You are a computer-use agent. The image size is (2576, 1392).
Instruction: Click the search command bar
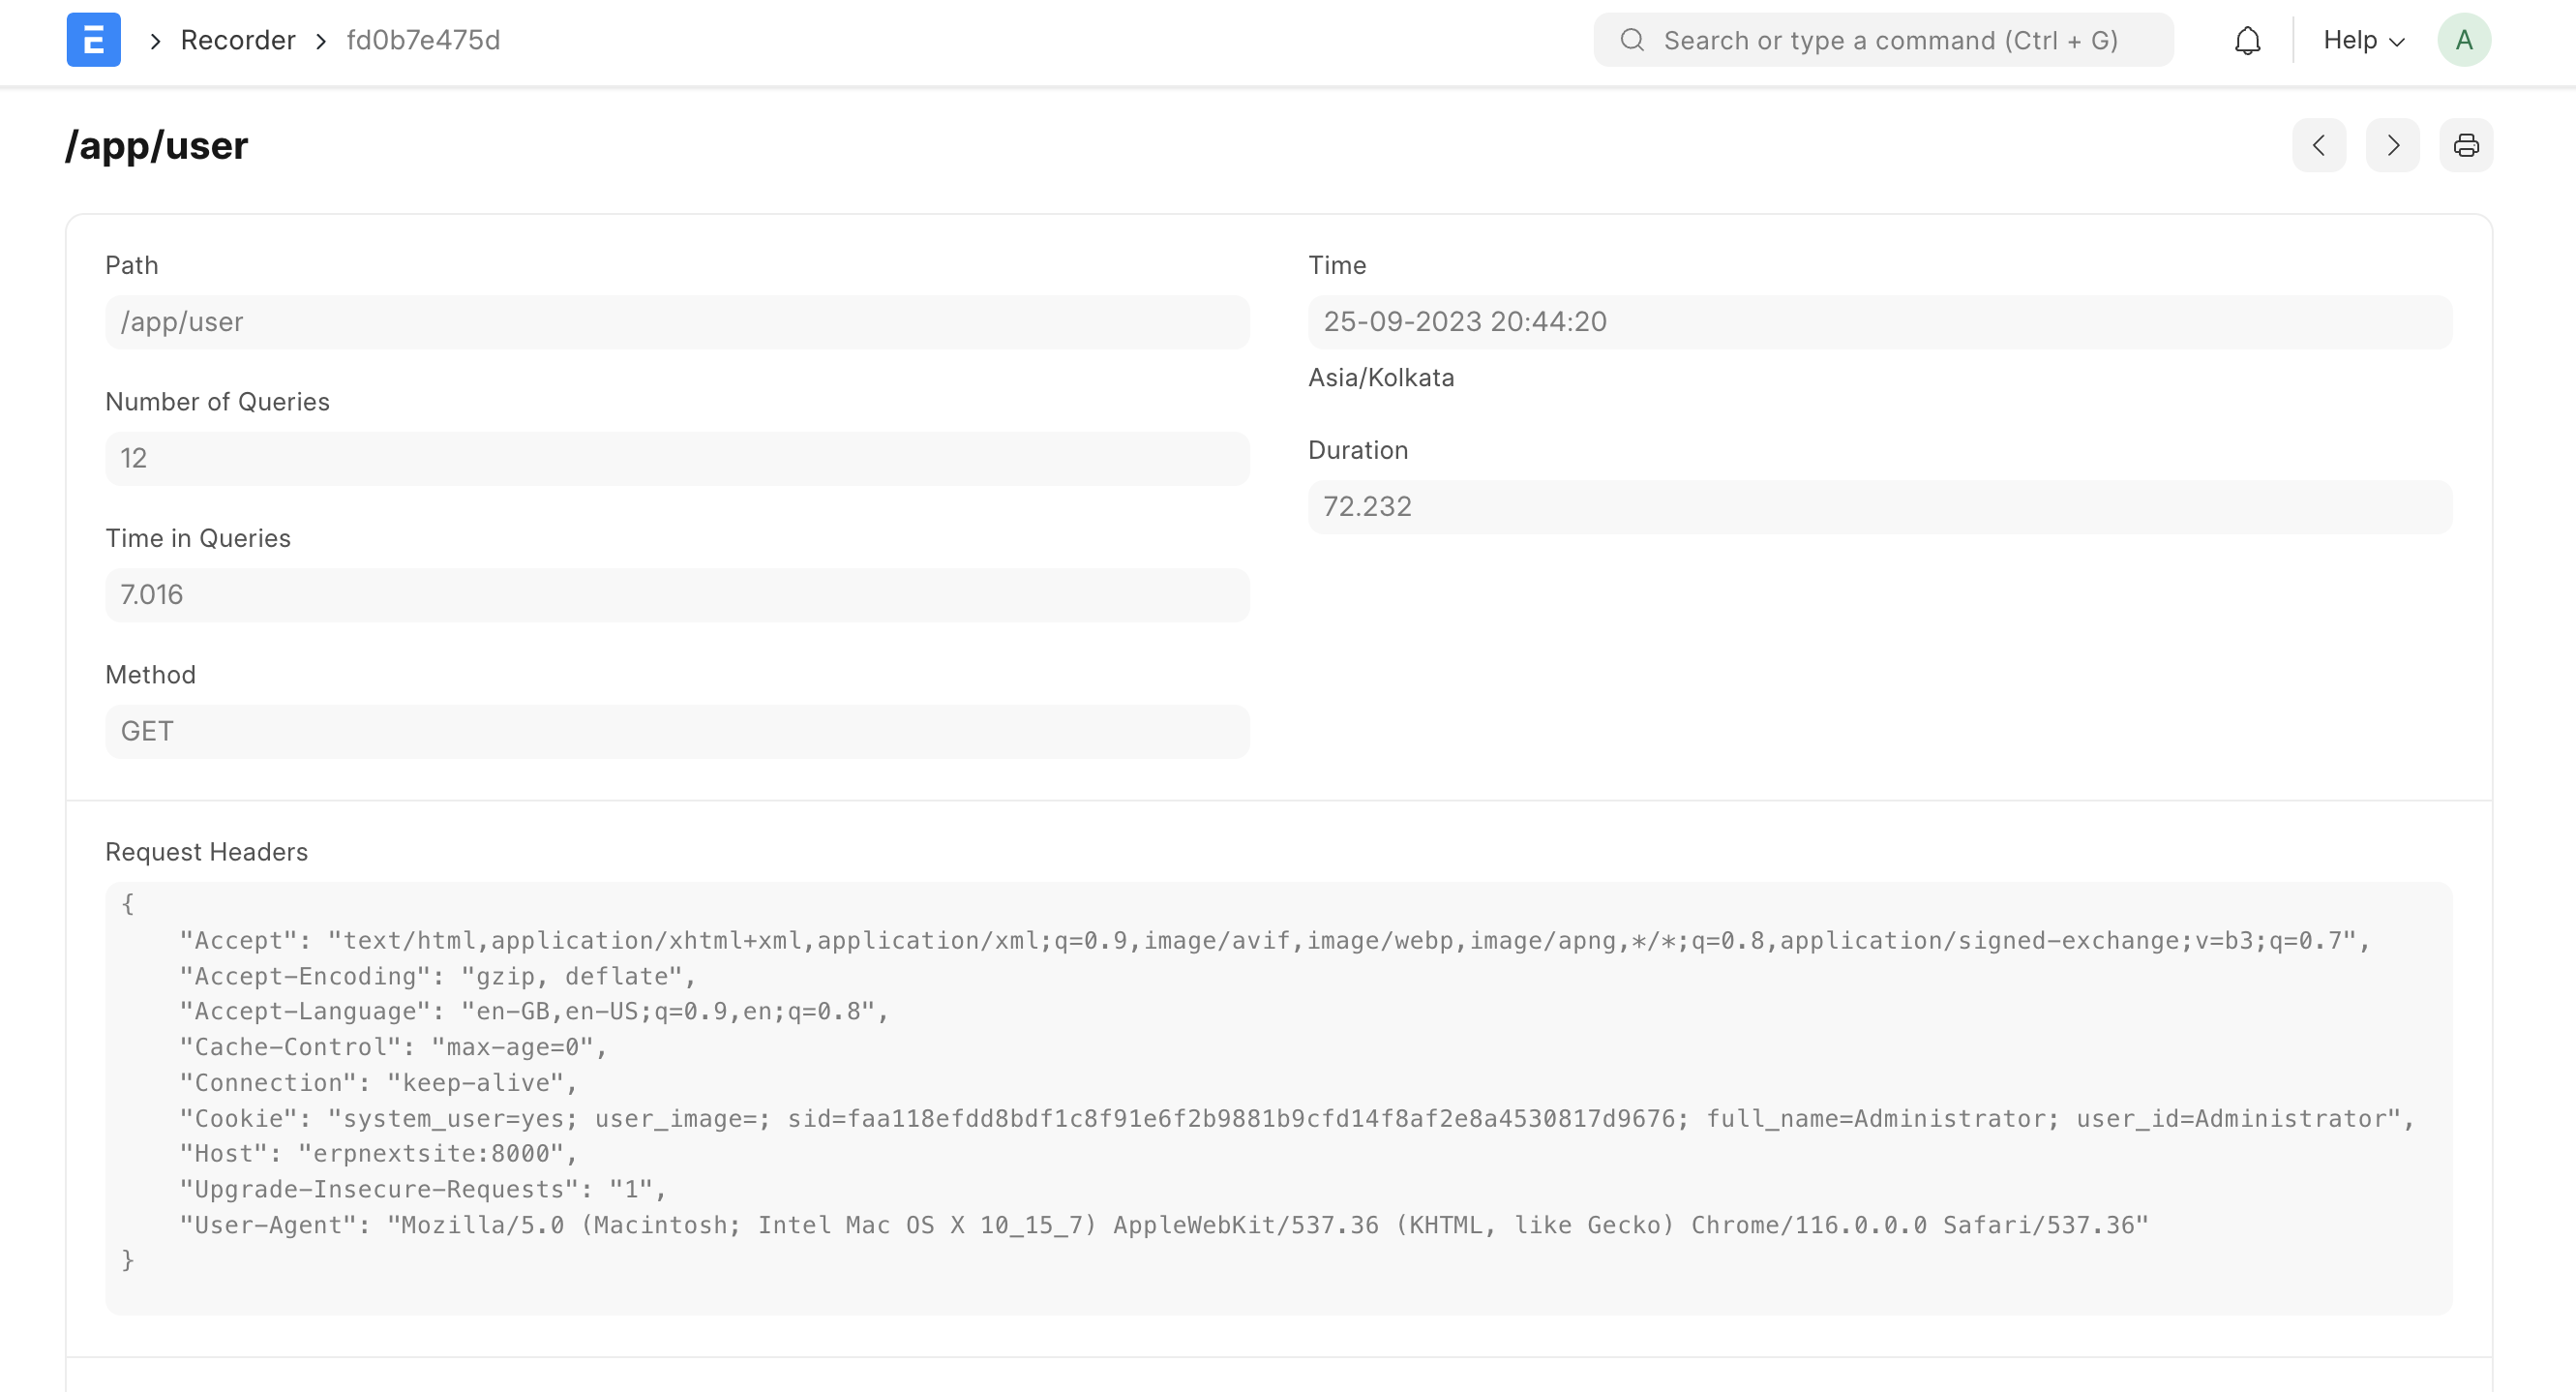[x=1880, y=39]
